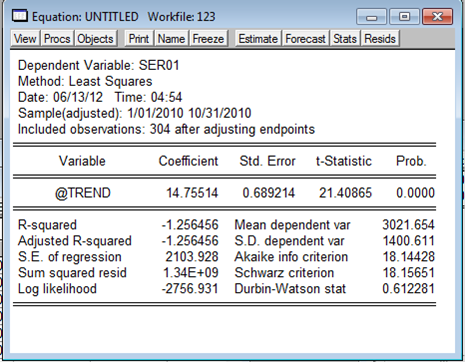Viewport: 466px width, 363px height.
Task: Select Akaike info criterion value 18.14428
Action: (x=409, y=257)
